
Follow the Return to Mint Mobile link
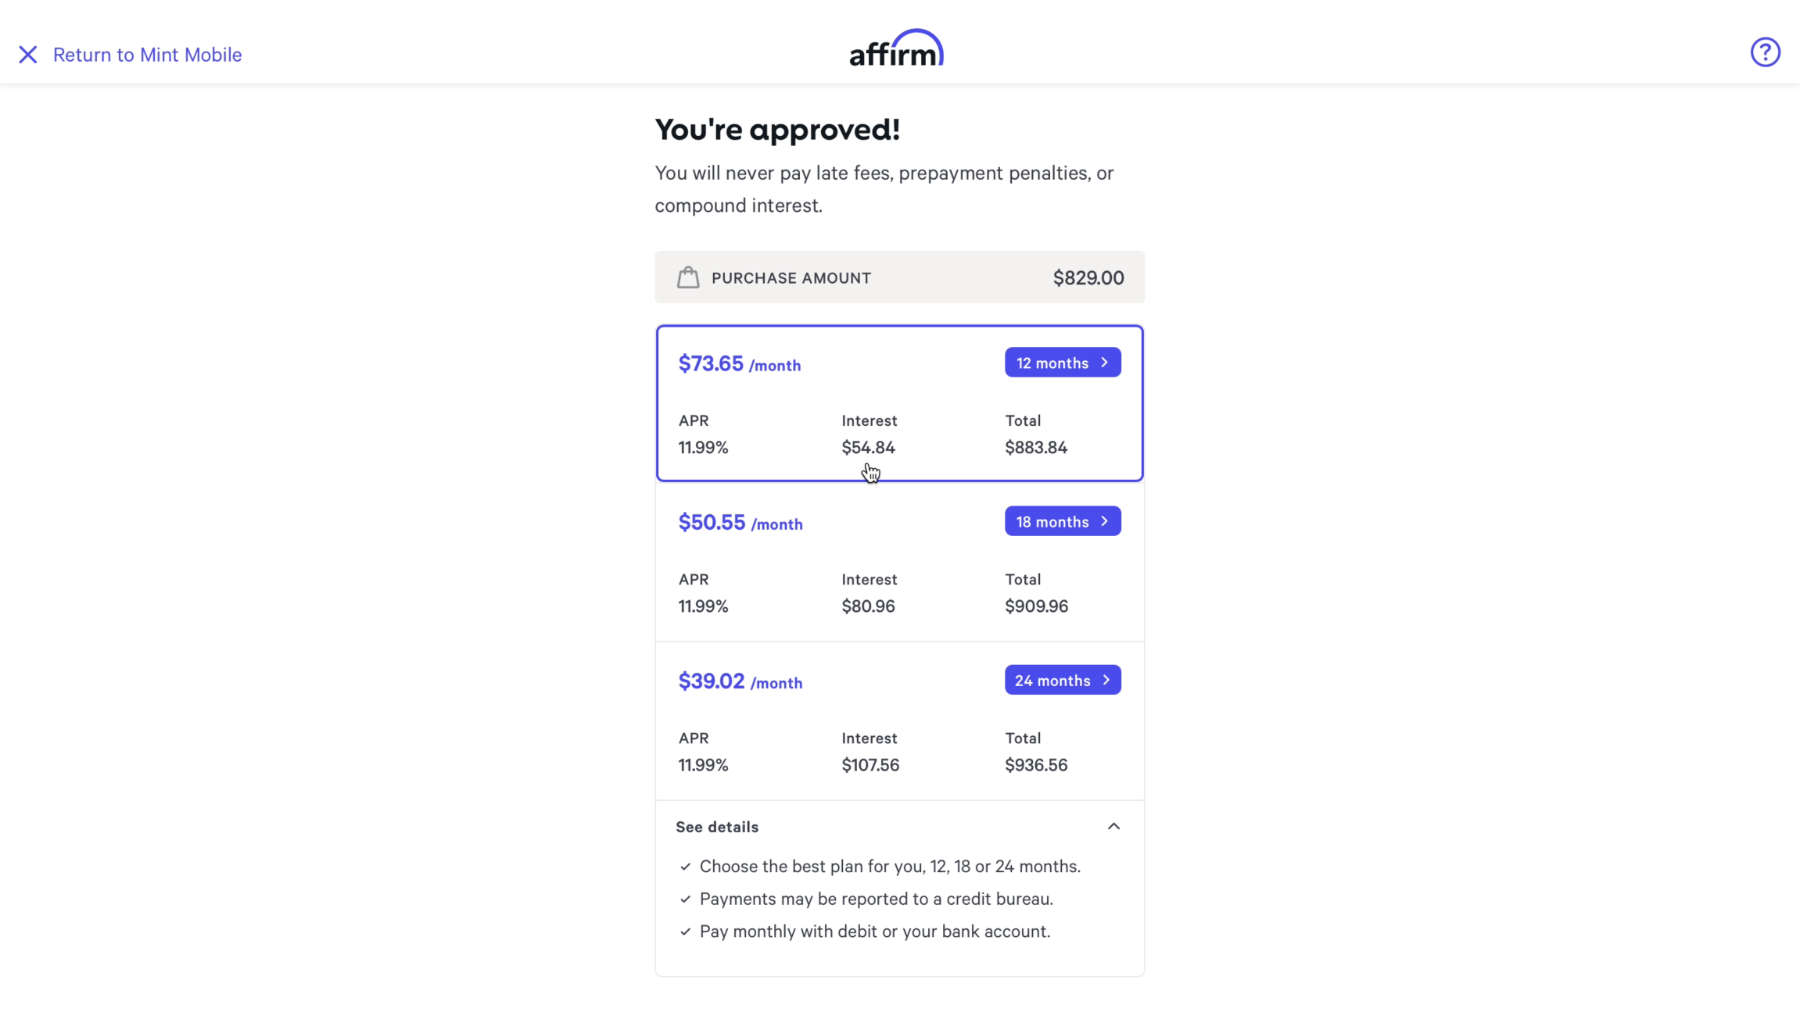147,54
